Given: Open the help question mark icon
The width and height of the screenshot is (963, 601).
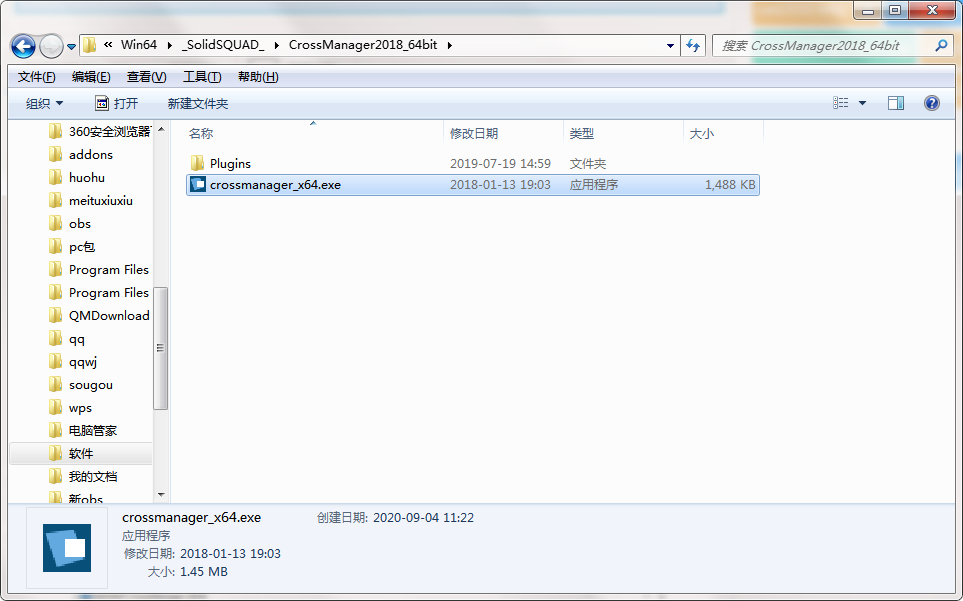Looking at the screenshot, I should click(931, 103).
